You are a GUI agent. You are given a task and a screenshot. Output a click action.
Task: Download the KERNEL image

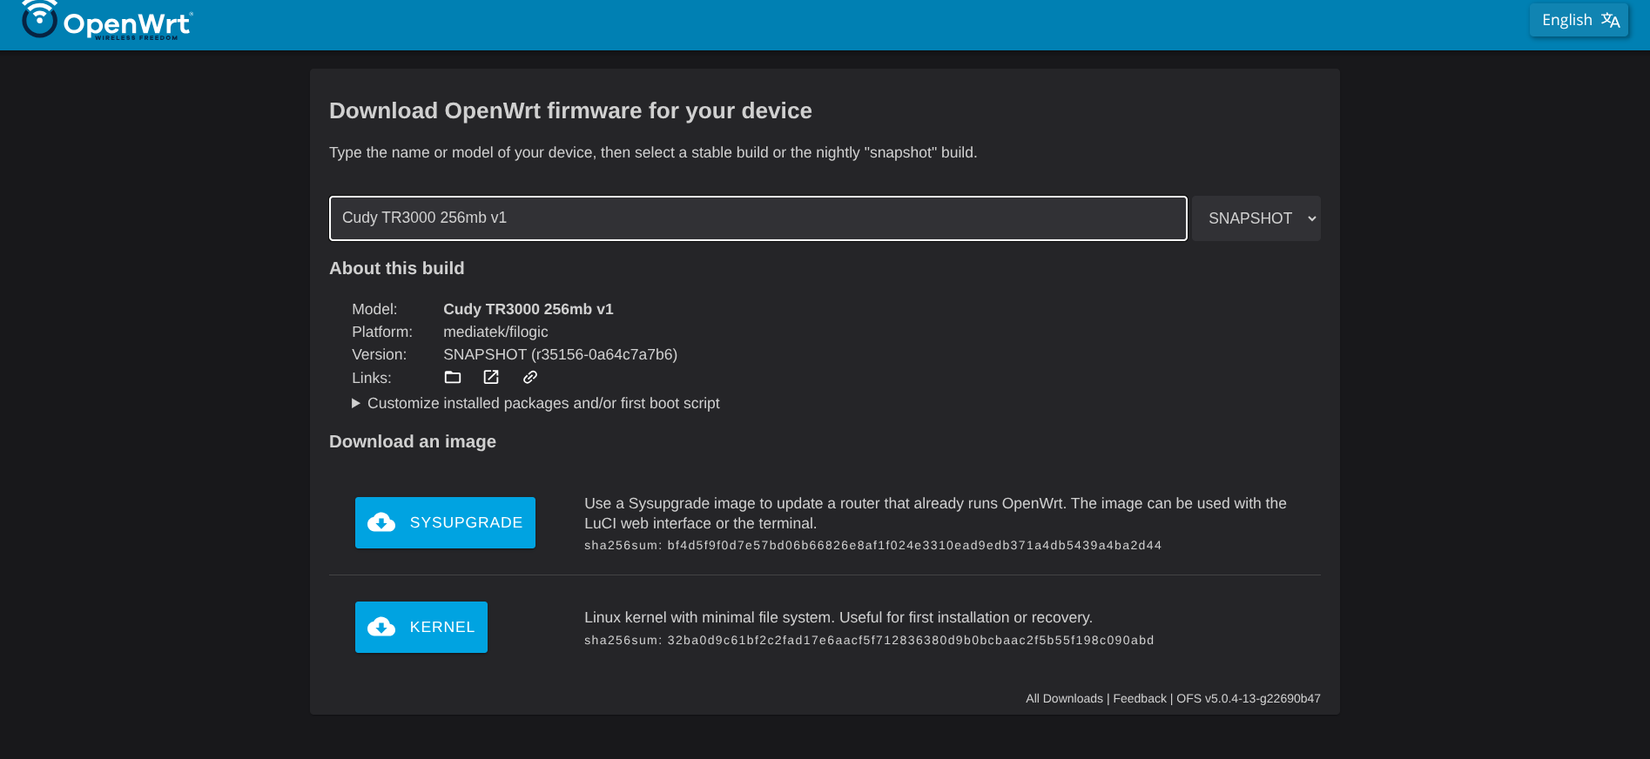click(x=421, y=627)
